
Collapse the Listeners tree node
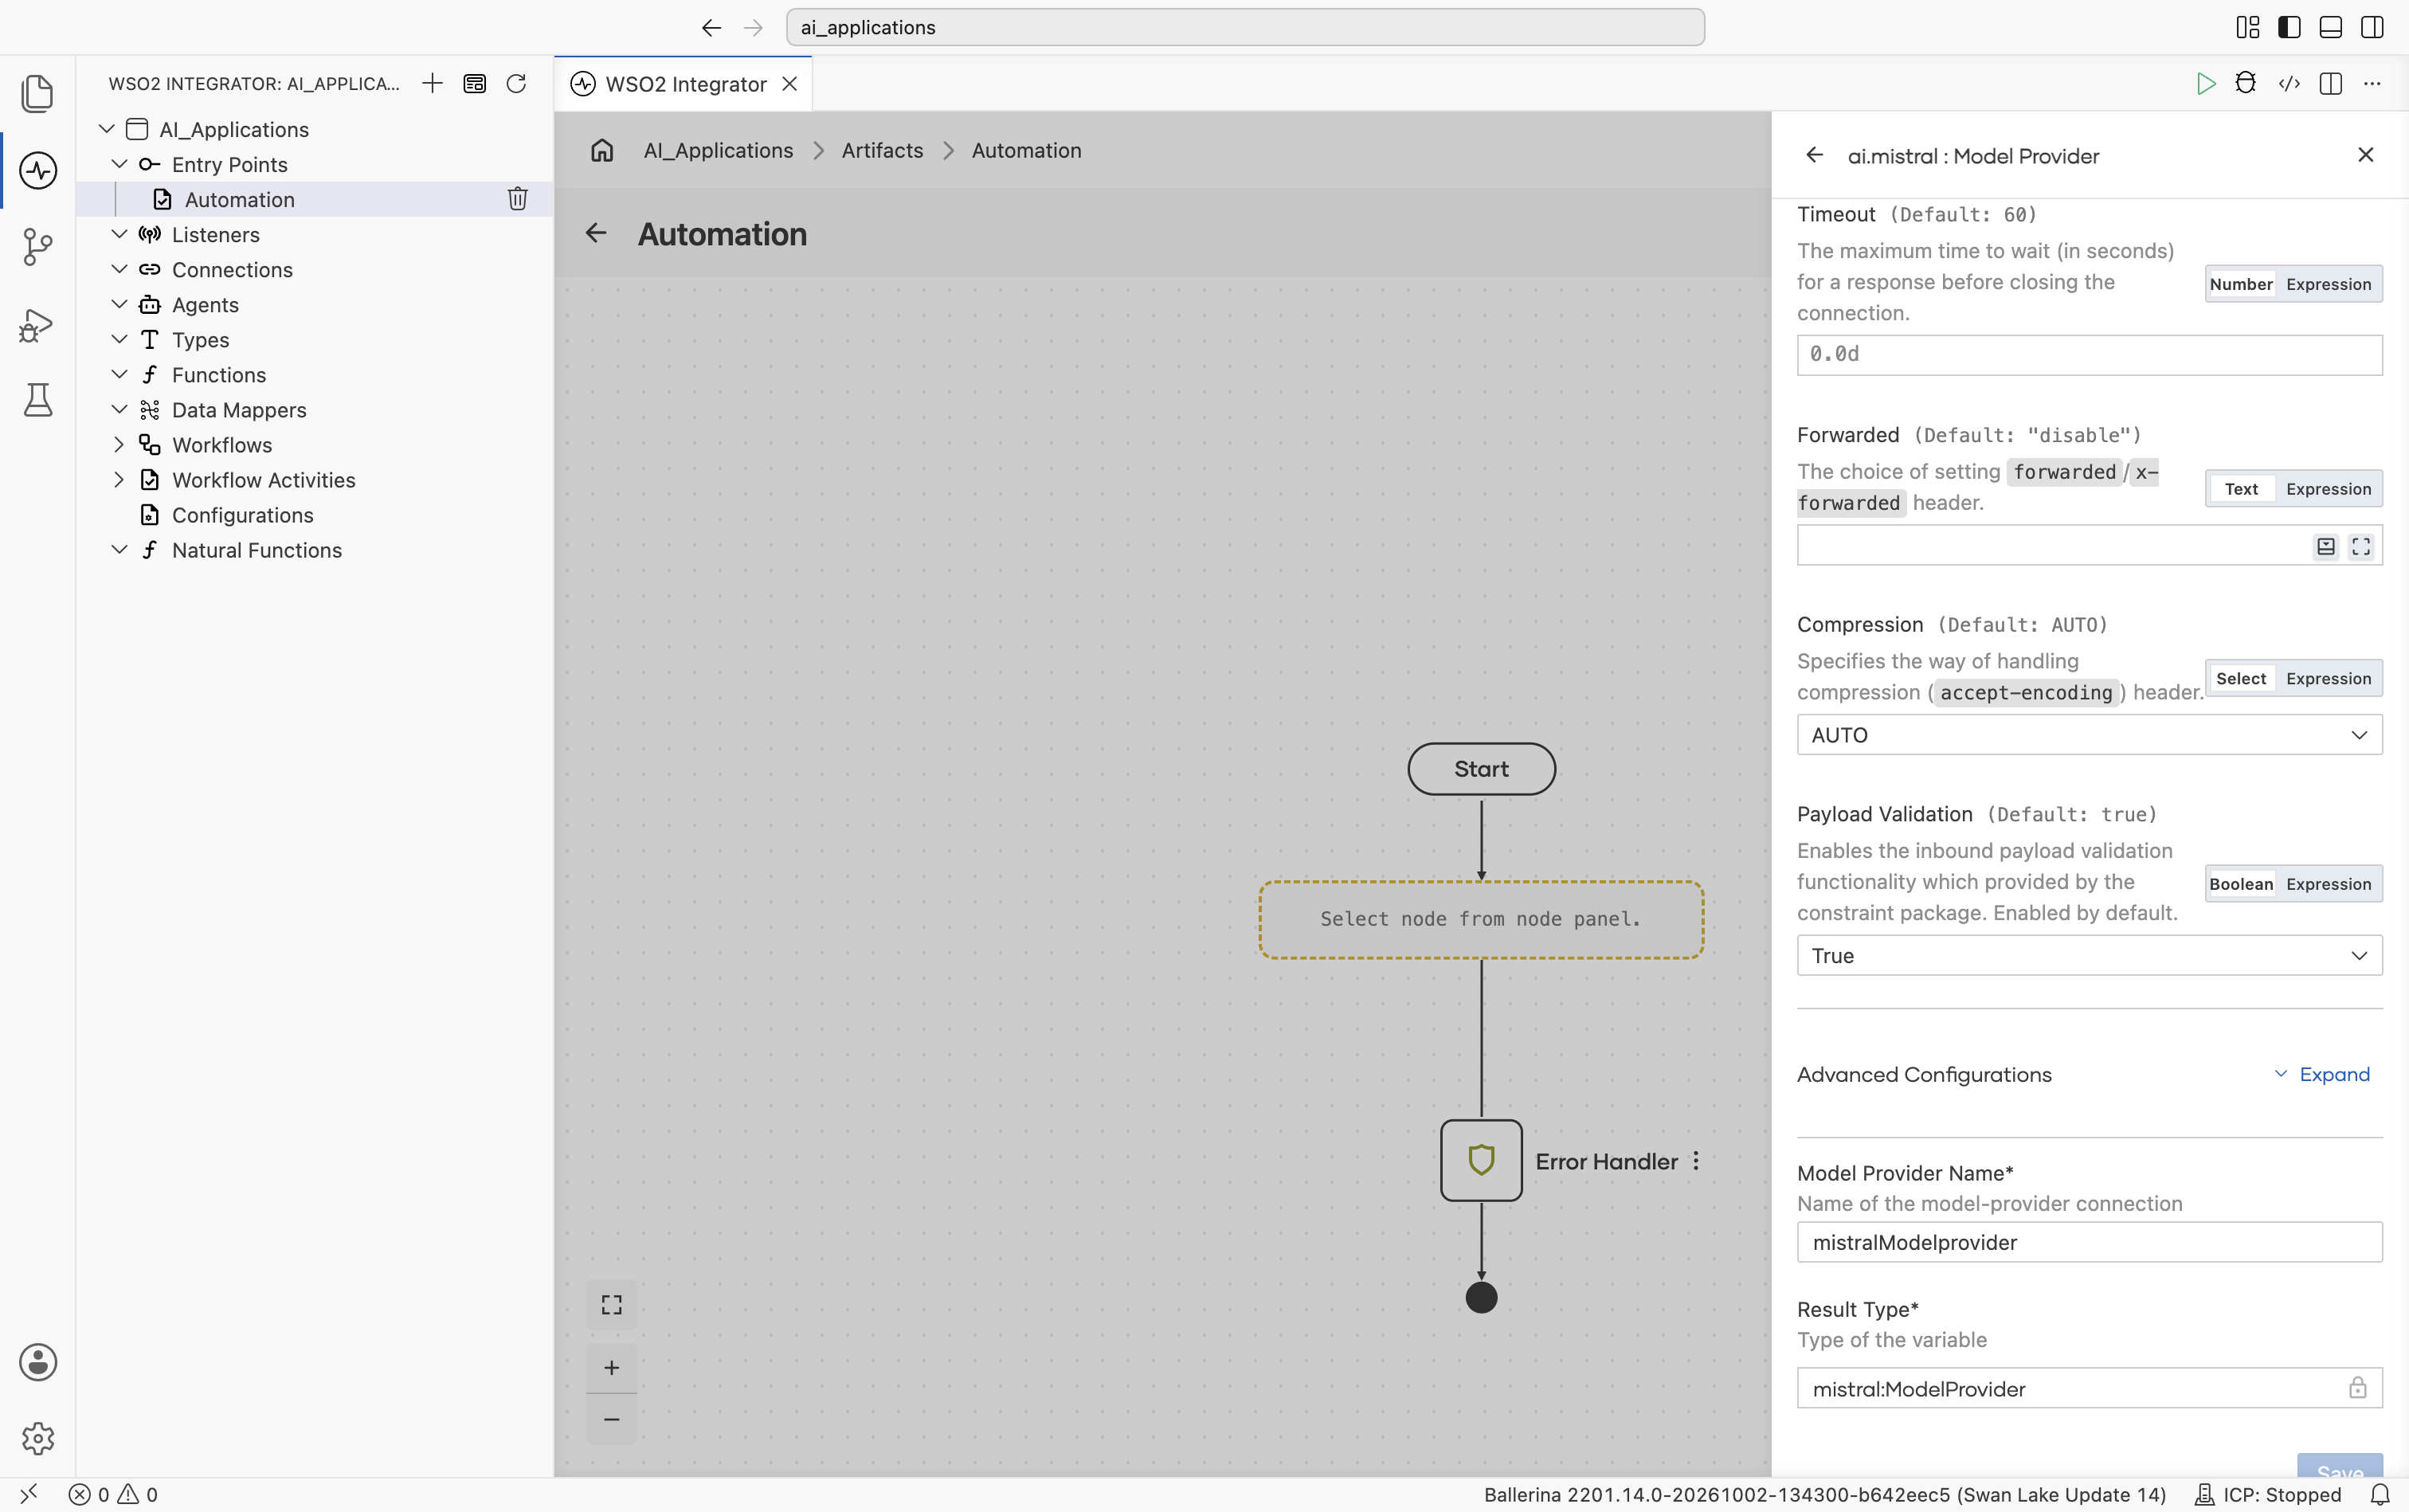[119, 234]
